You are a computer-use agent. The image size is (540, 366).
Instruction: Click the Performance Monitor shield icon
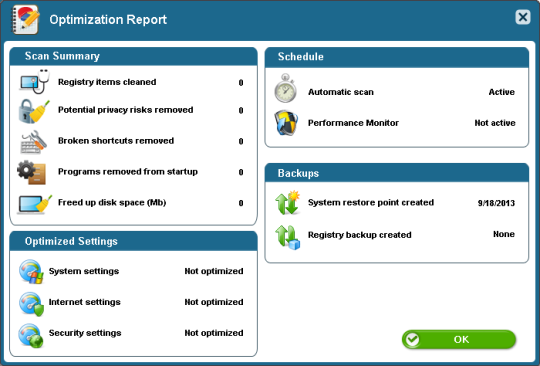coord(286,123)
